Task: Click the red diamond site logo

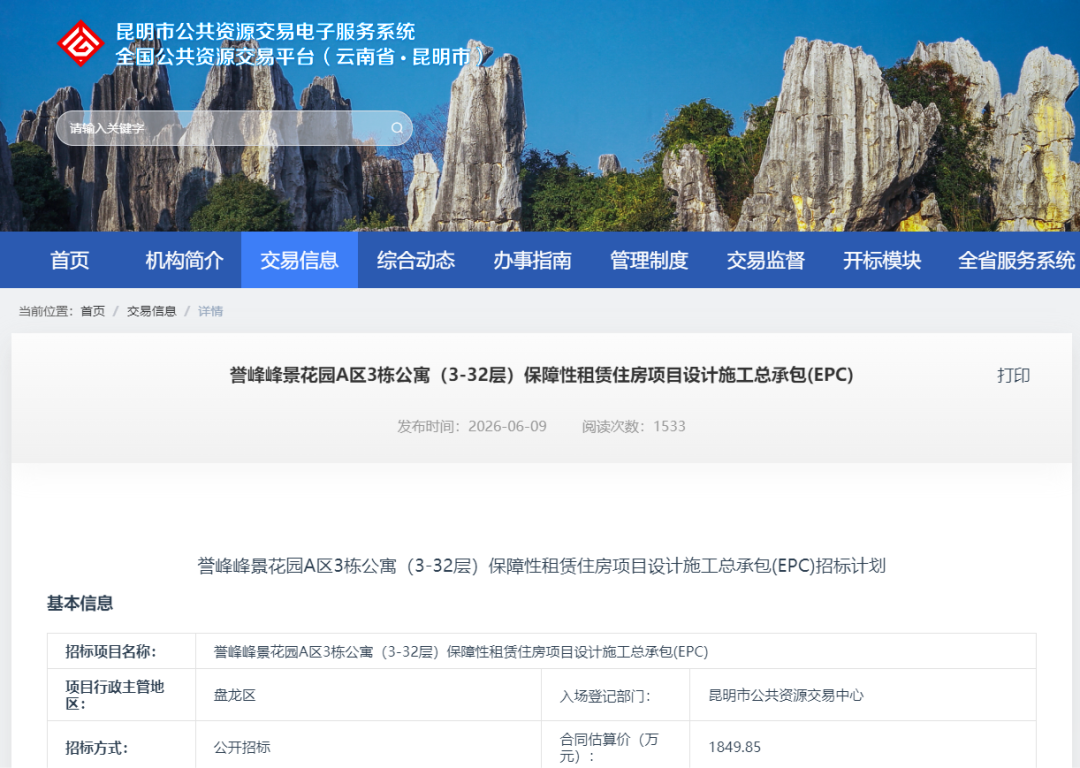Action: tap(81, 43)
